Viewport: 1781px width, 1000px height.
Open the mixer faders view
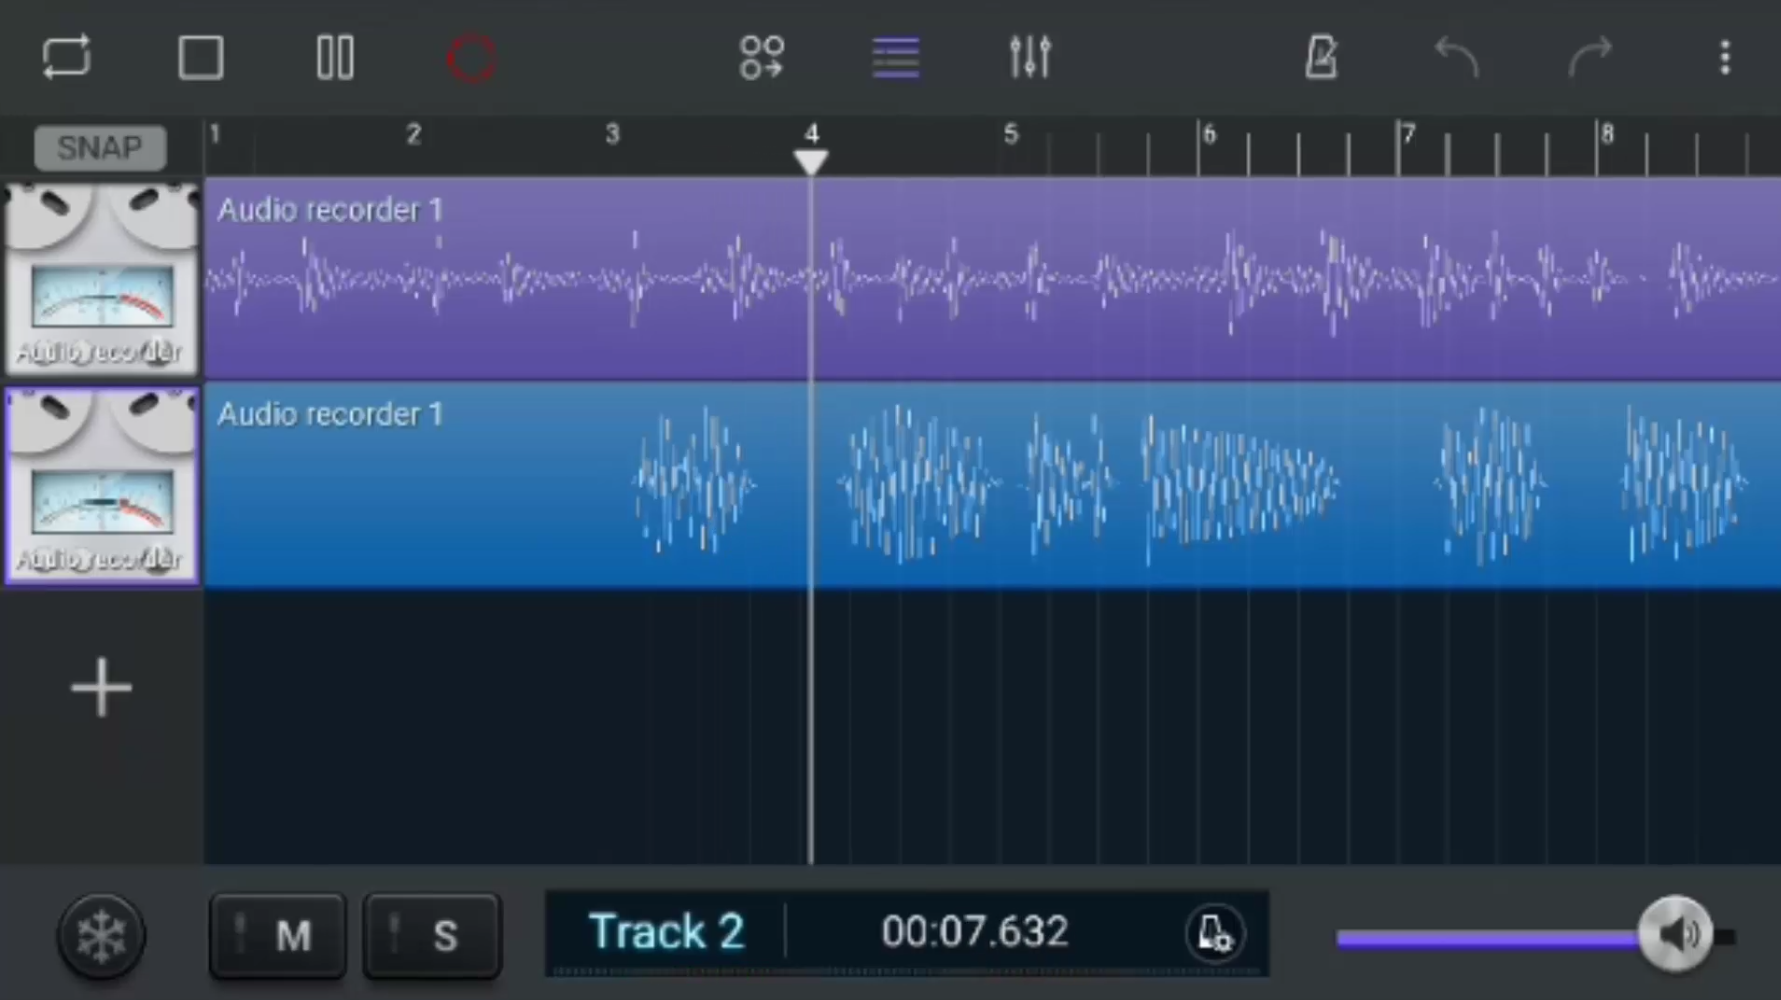coord(1030,57)
